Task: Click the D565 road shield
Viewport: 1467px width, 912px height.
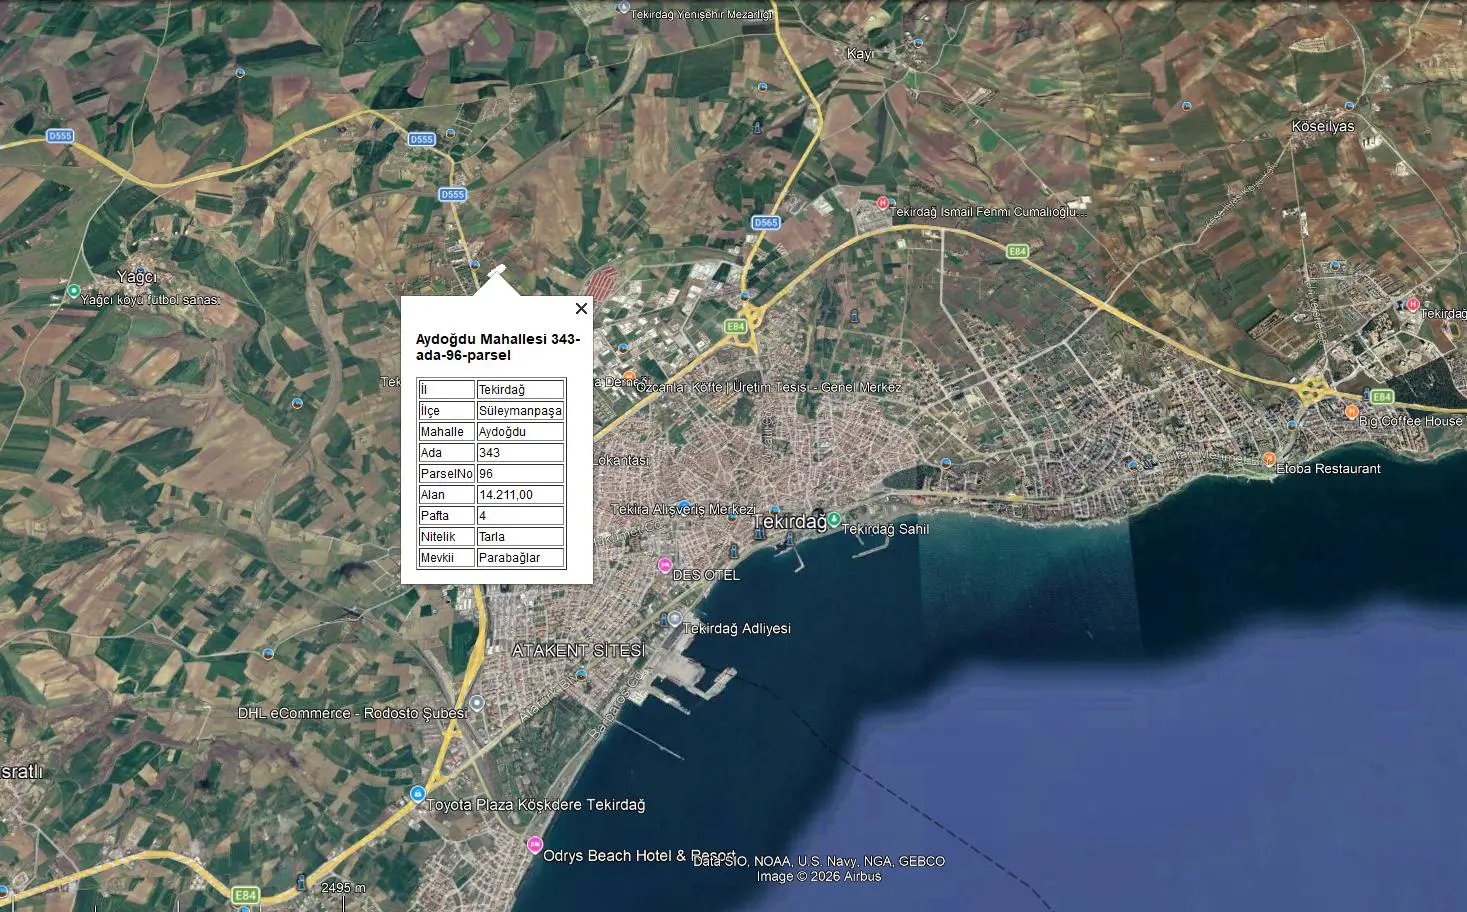Action: point(765,223)
